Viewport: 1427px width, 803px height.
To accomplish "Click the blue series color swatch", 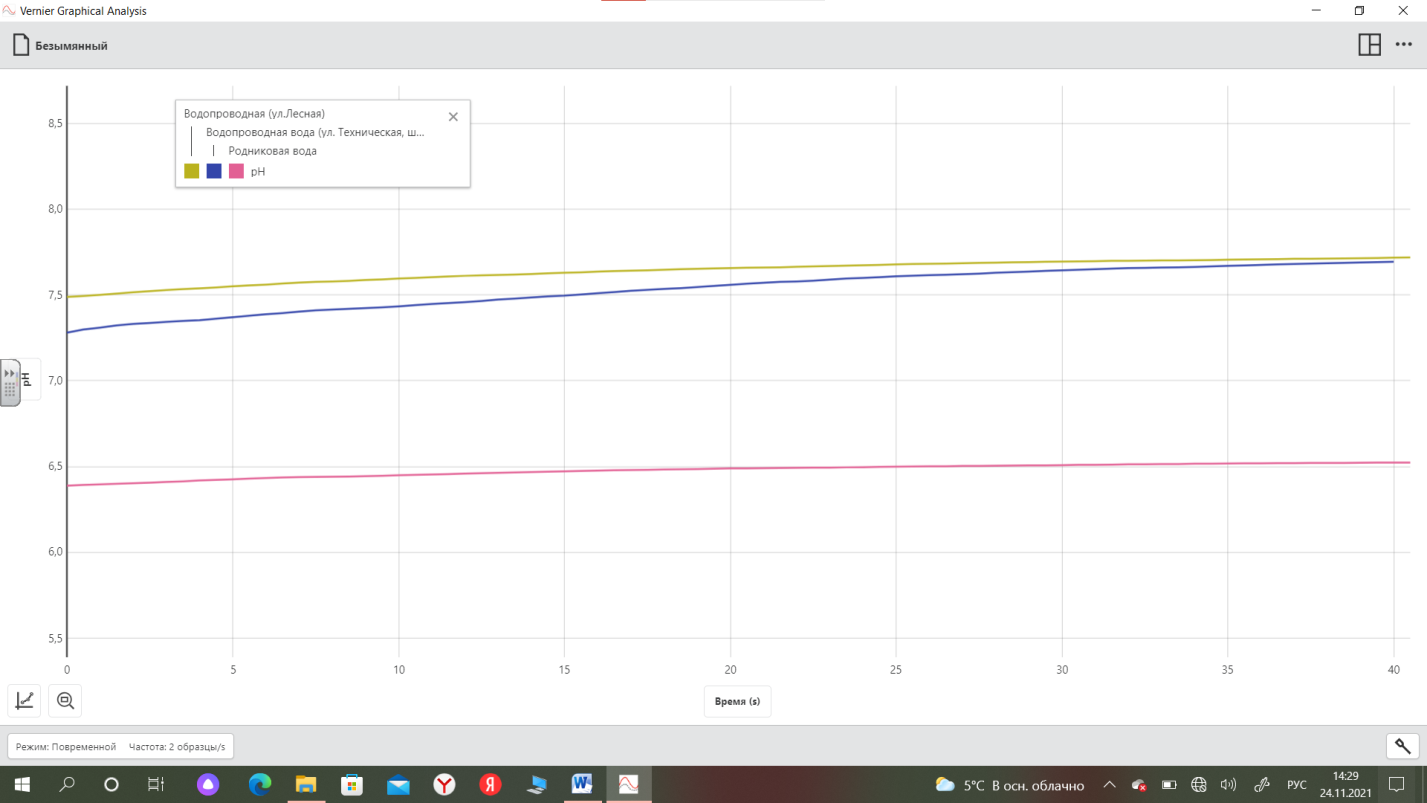I will pos(214,171).
